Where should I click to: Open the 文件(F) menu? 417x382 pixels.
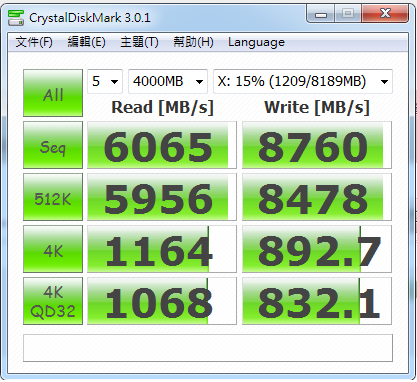point(34,42)
